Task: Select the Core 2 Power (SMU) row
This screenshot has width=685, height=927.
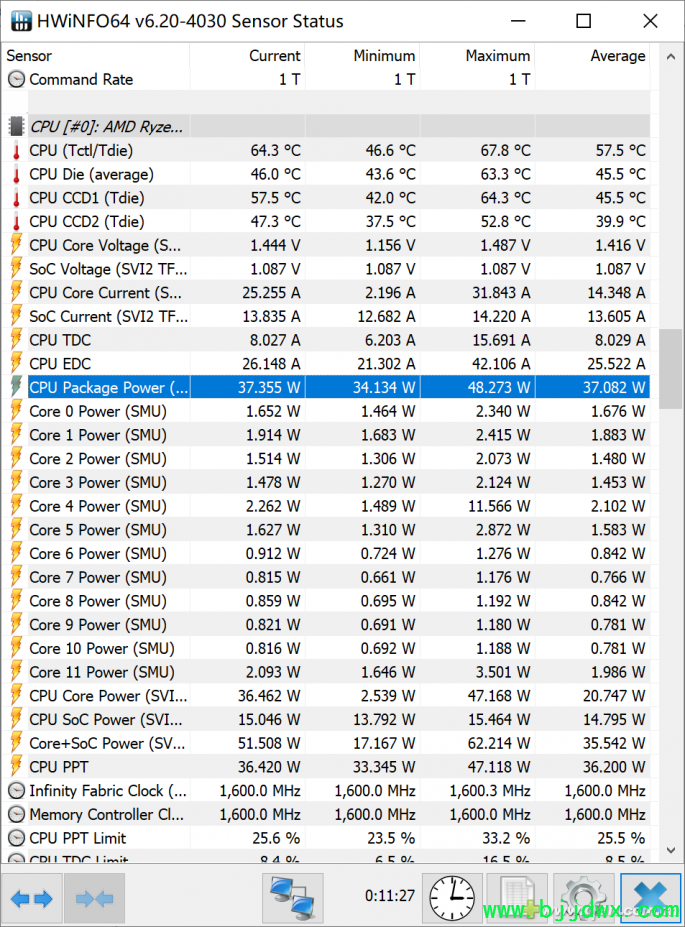Action: click(x=326, y=459)
